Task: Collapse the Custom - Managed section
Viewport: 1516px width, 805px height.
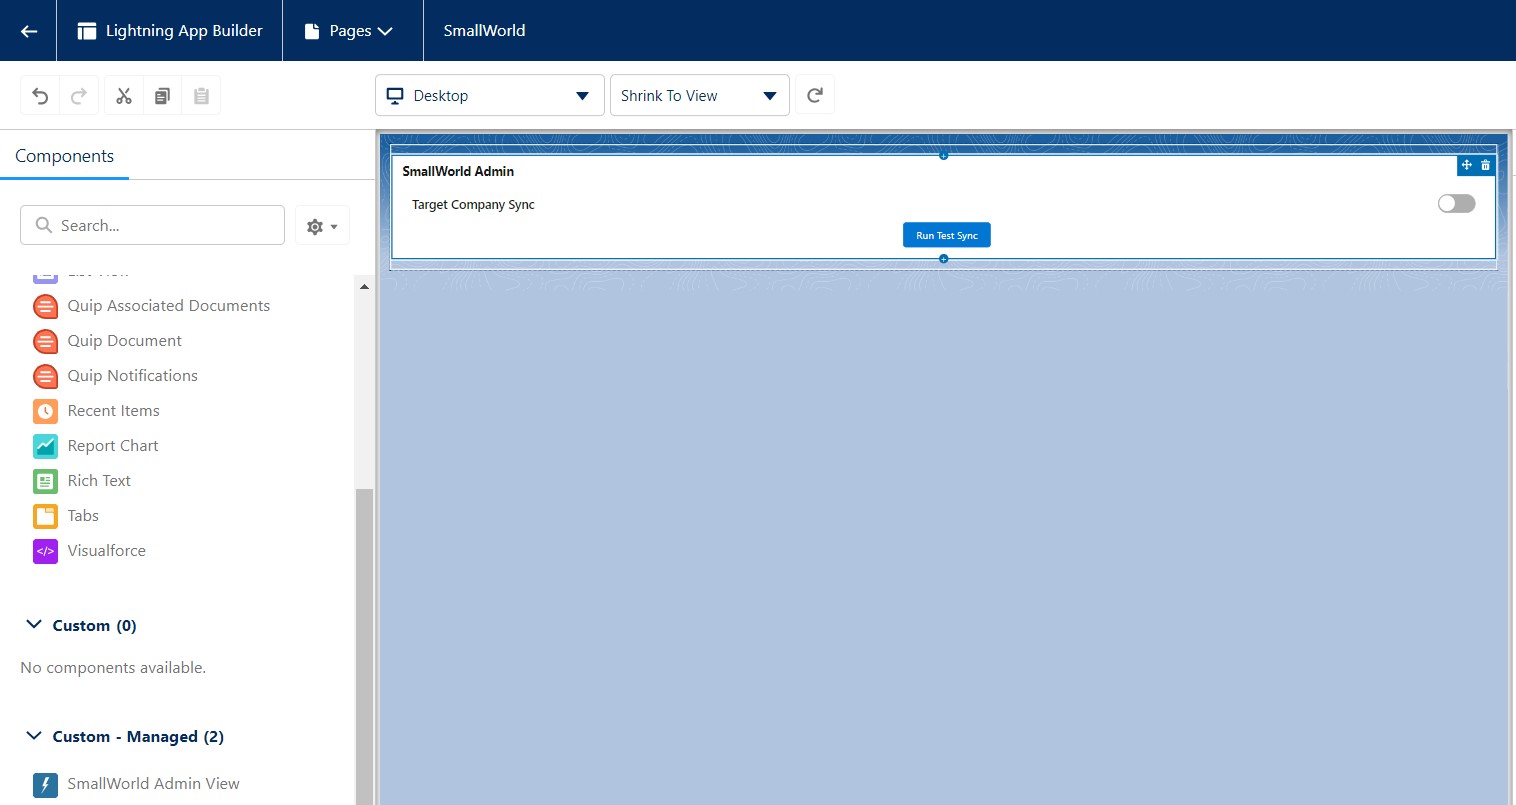Action: click(33, 736)
